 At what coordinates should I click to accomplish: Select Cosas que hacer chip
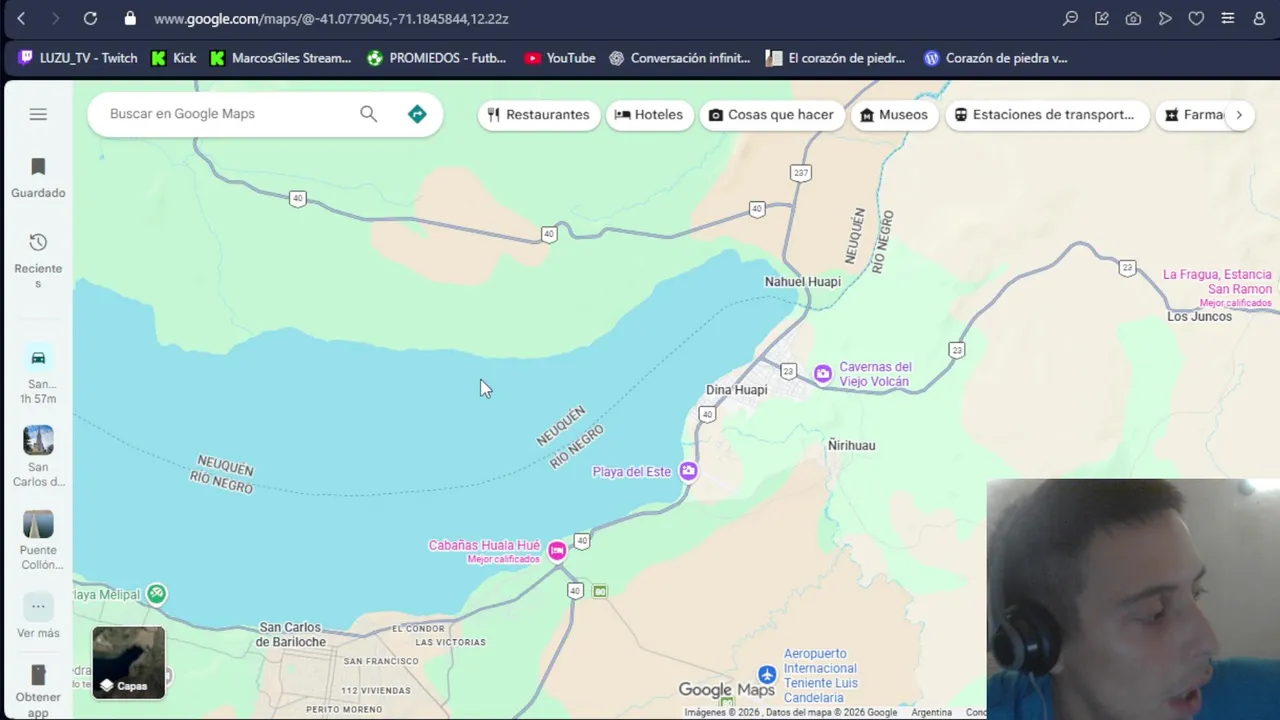[771, 115]
